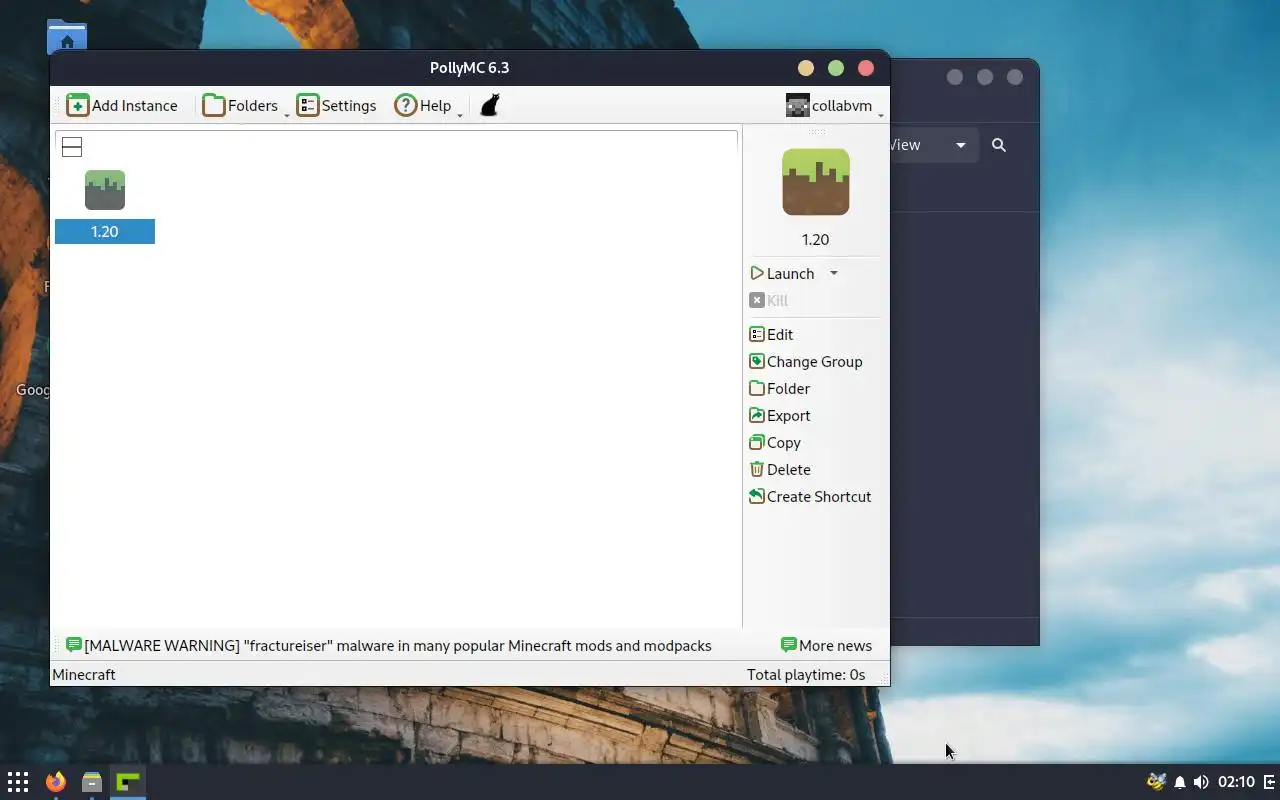Copy the selected instance
The height and width of the screenshot is (800, 1280).
(x=775, y=442)
